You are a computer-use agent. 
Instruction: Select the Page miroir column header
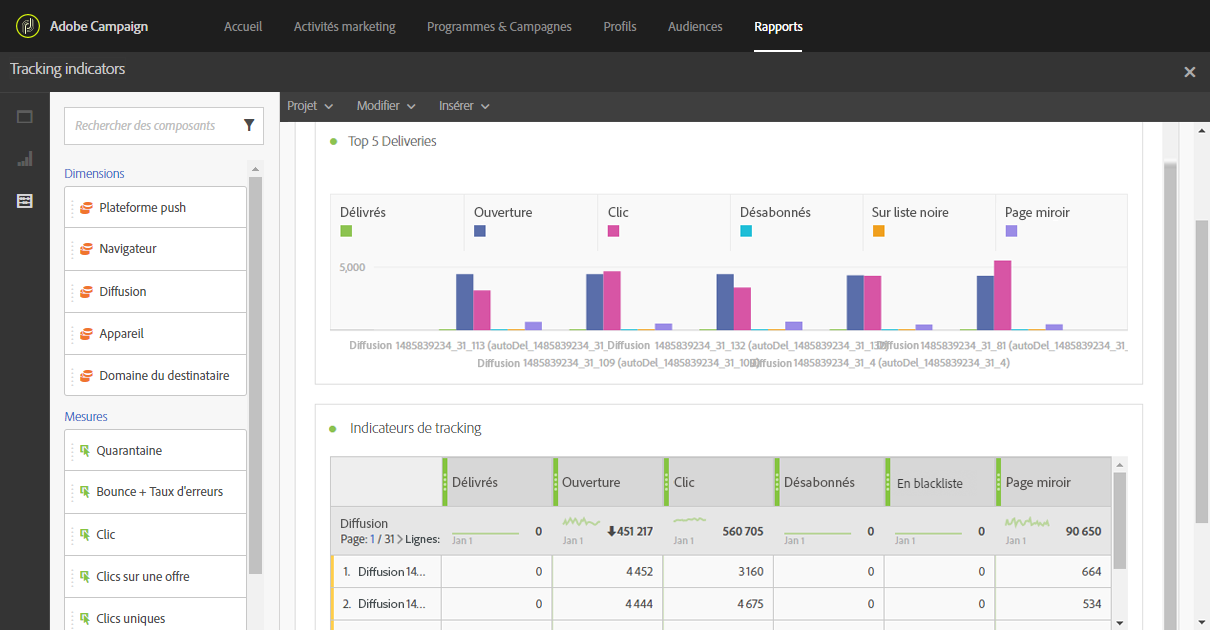[x=1053, y=482]
